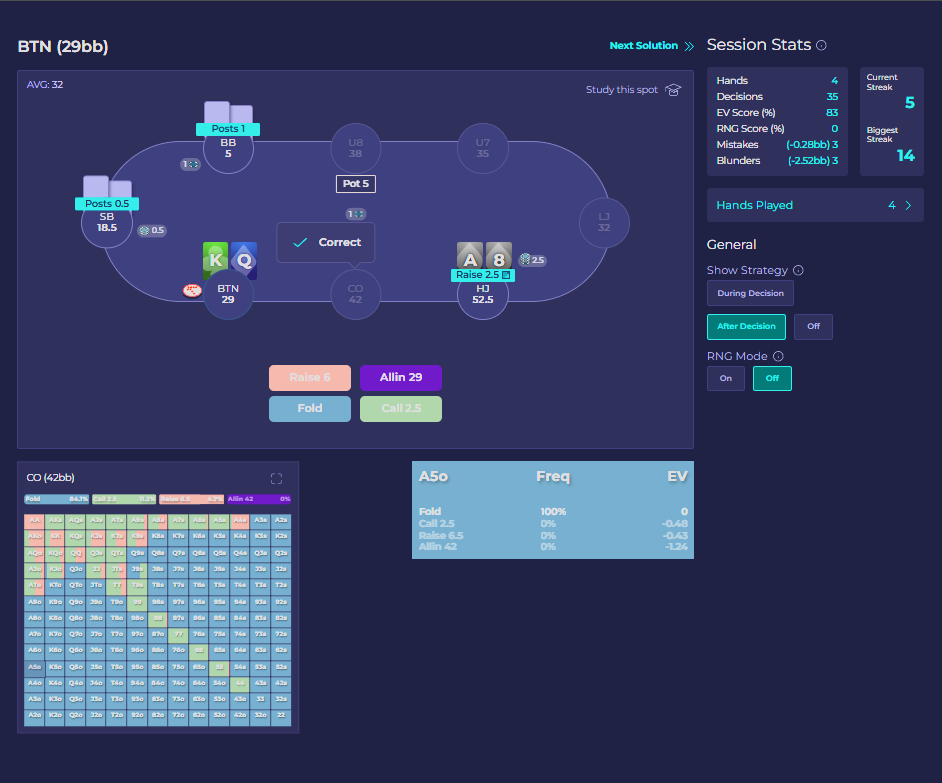Click the icon inside Raise 2.5 label
The image size is (942, 783).
(x=506, y=275)
